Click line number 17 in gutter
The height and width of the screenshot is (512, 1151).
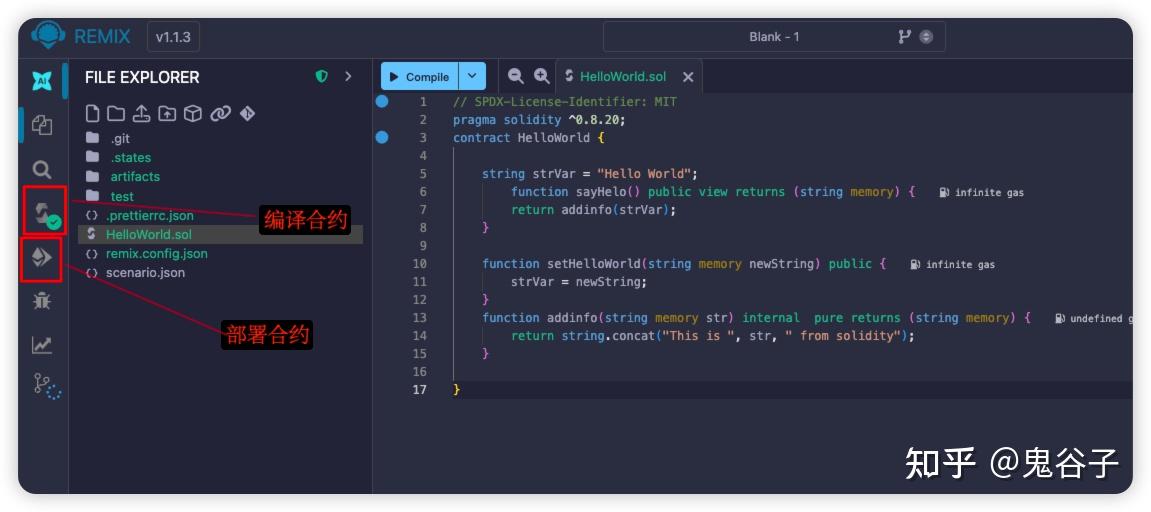419,389
